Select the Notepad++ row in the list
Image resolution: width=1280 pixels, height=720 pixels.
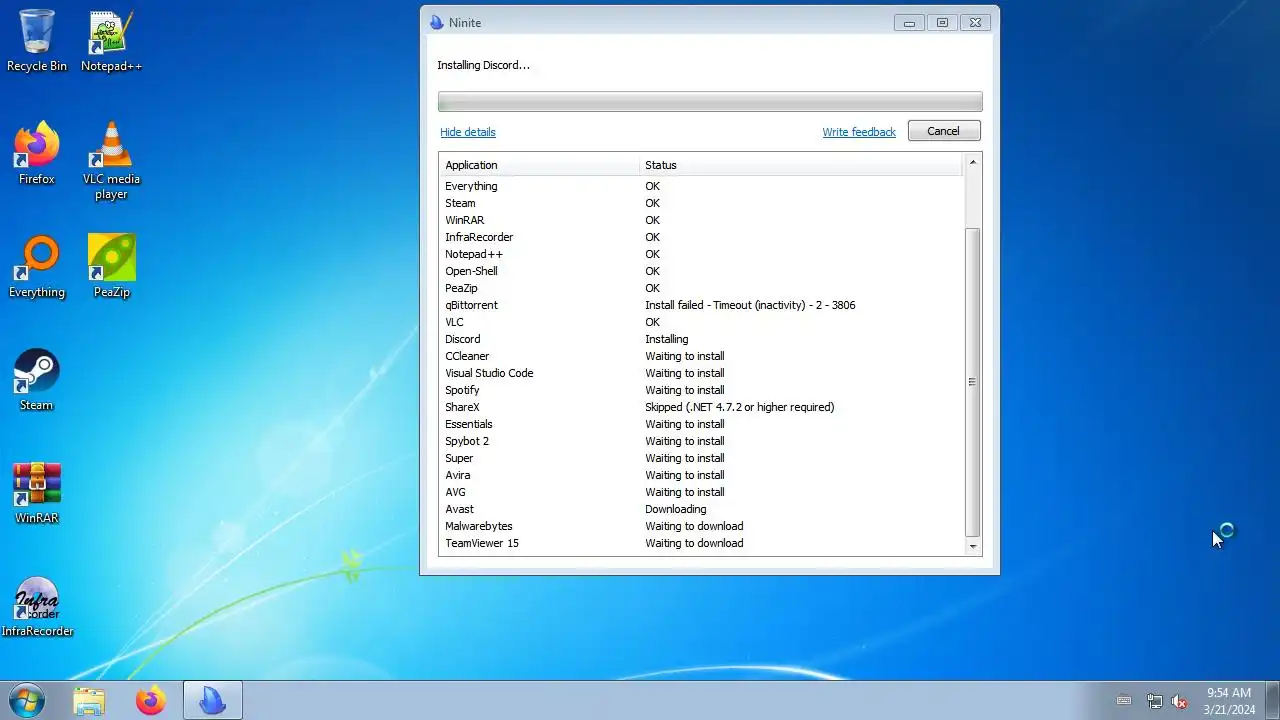pos(701,254)
